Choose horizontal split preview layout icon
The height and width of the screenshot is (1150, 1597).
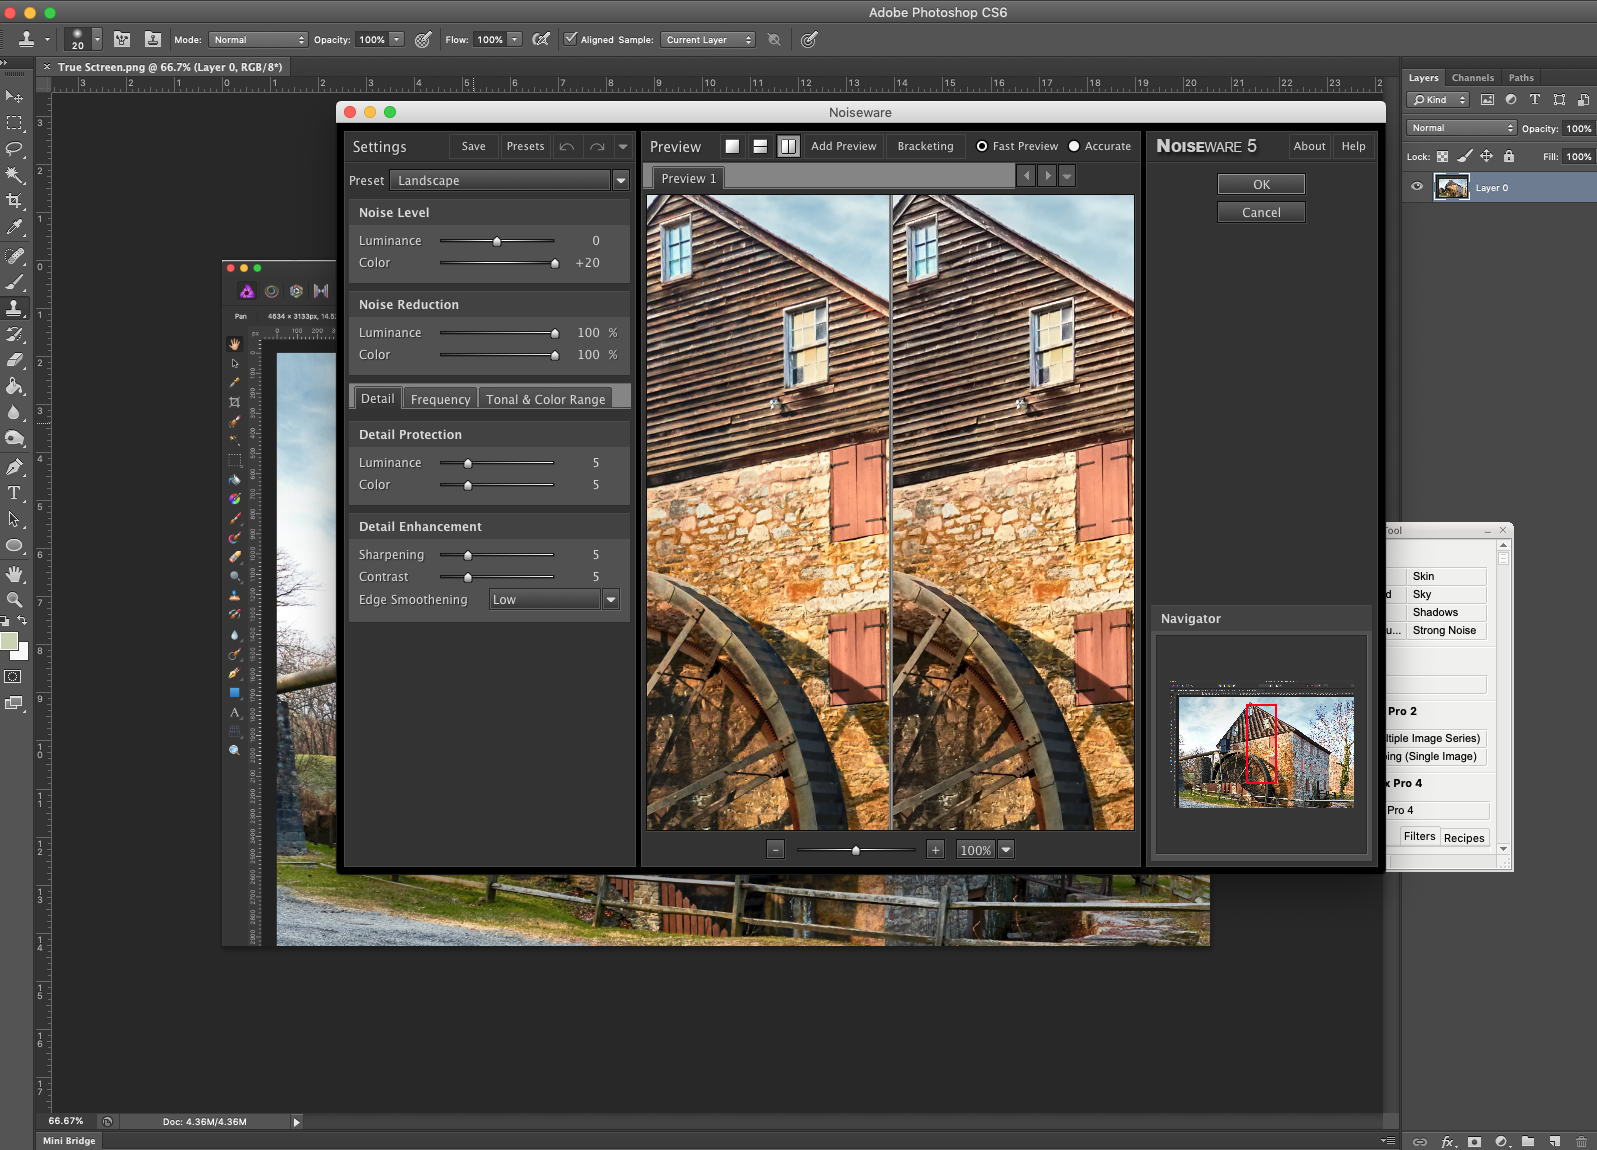(x=760, y=146)
